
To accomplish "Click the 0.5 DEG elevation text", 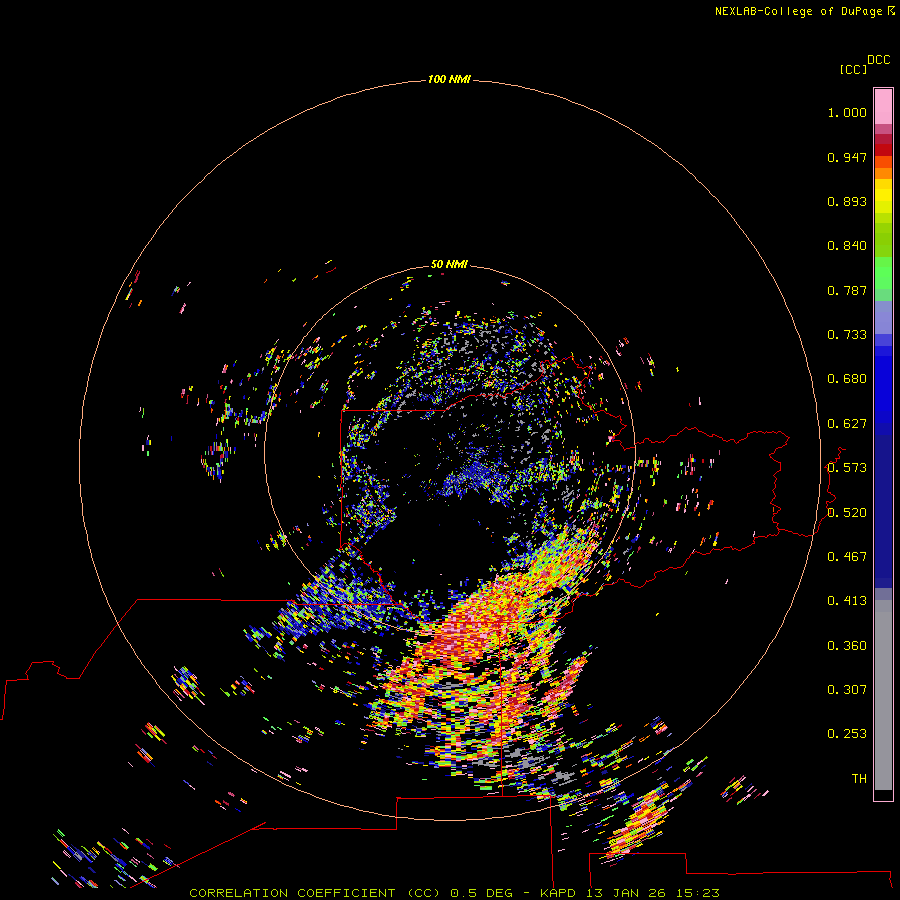I will [x=482, y=893].
